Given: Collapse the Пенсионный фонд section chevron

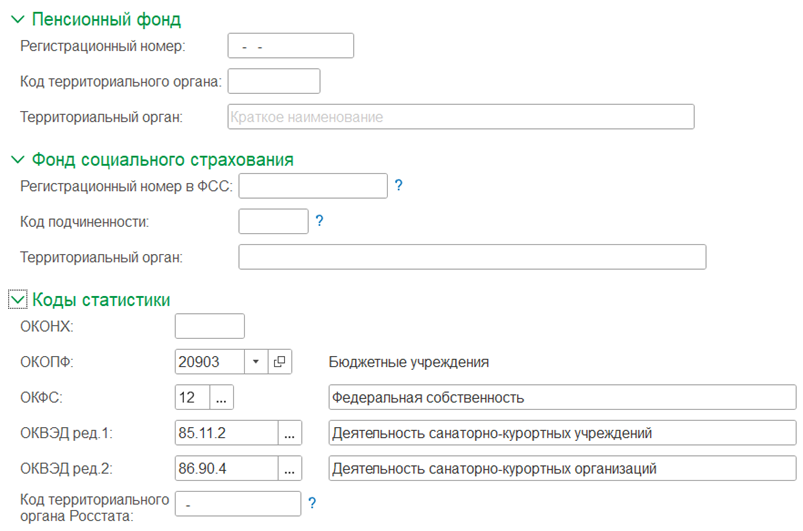Looking at the screenshot, I should [x=18, y=20].
